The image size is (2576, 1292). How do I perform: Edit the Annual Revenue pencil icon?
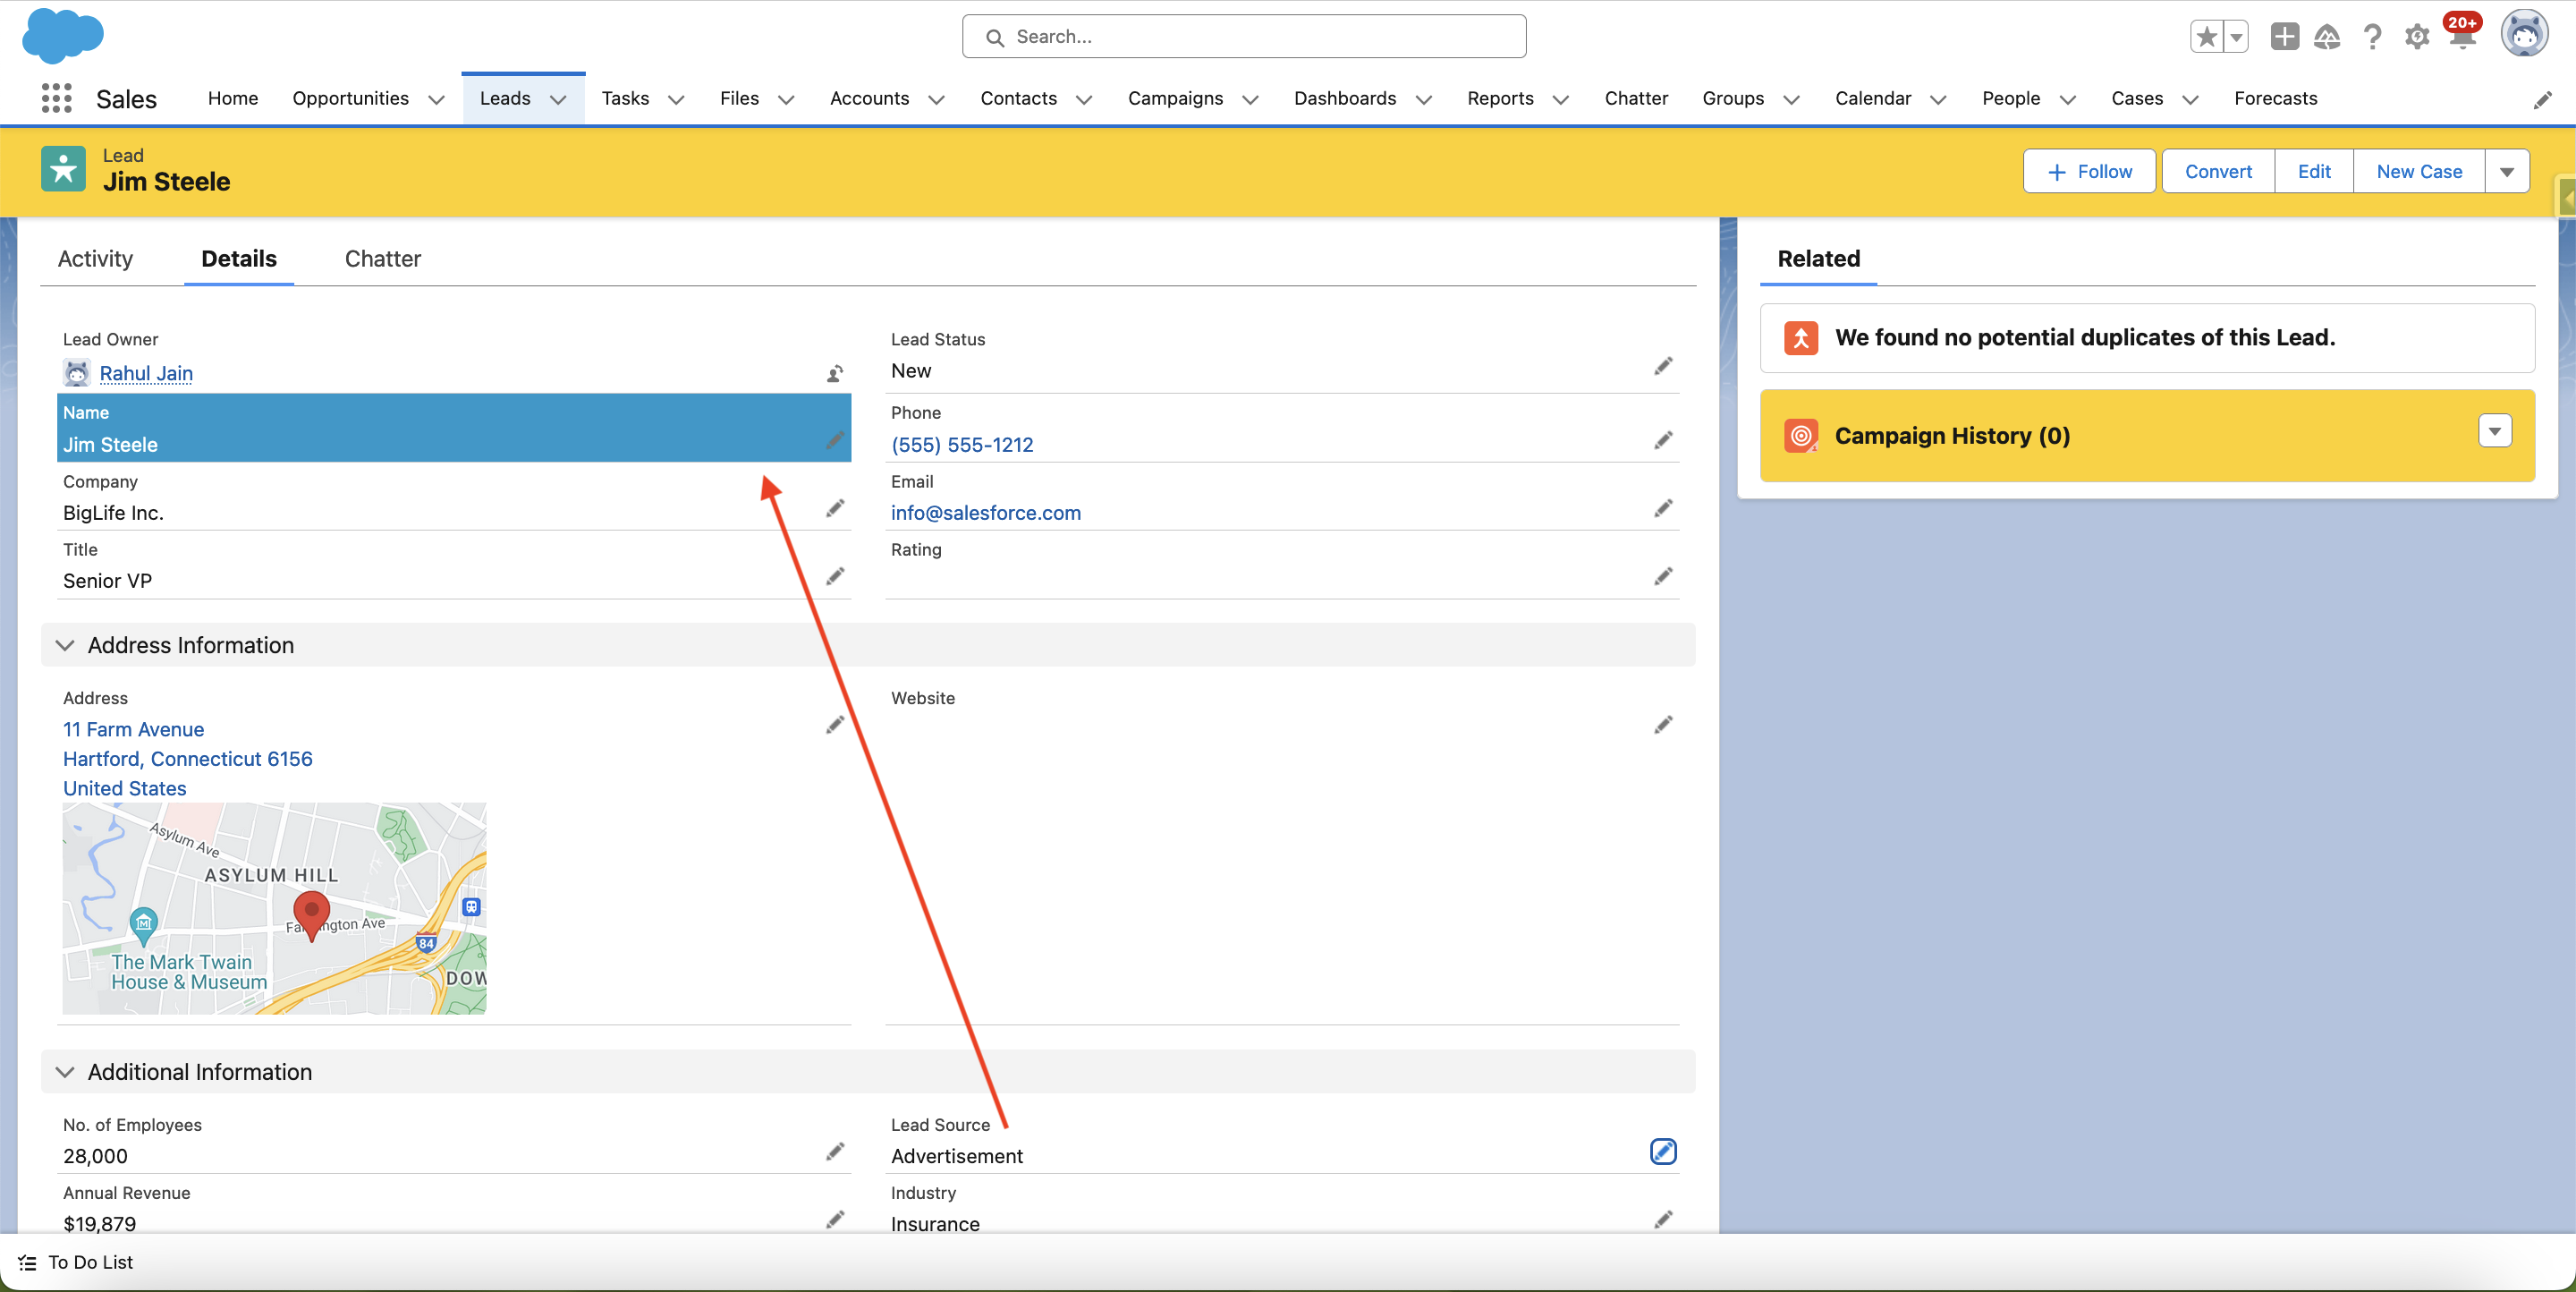pos(835,1219)
